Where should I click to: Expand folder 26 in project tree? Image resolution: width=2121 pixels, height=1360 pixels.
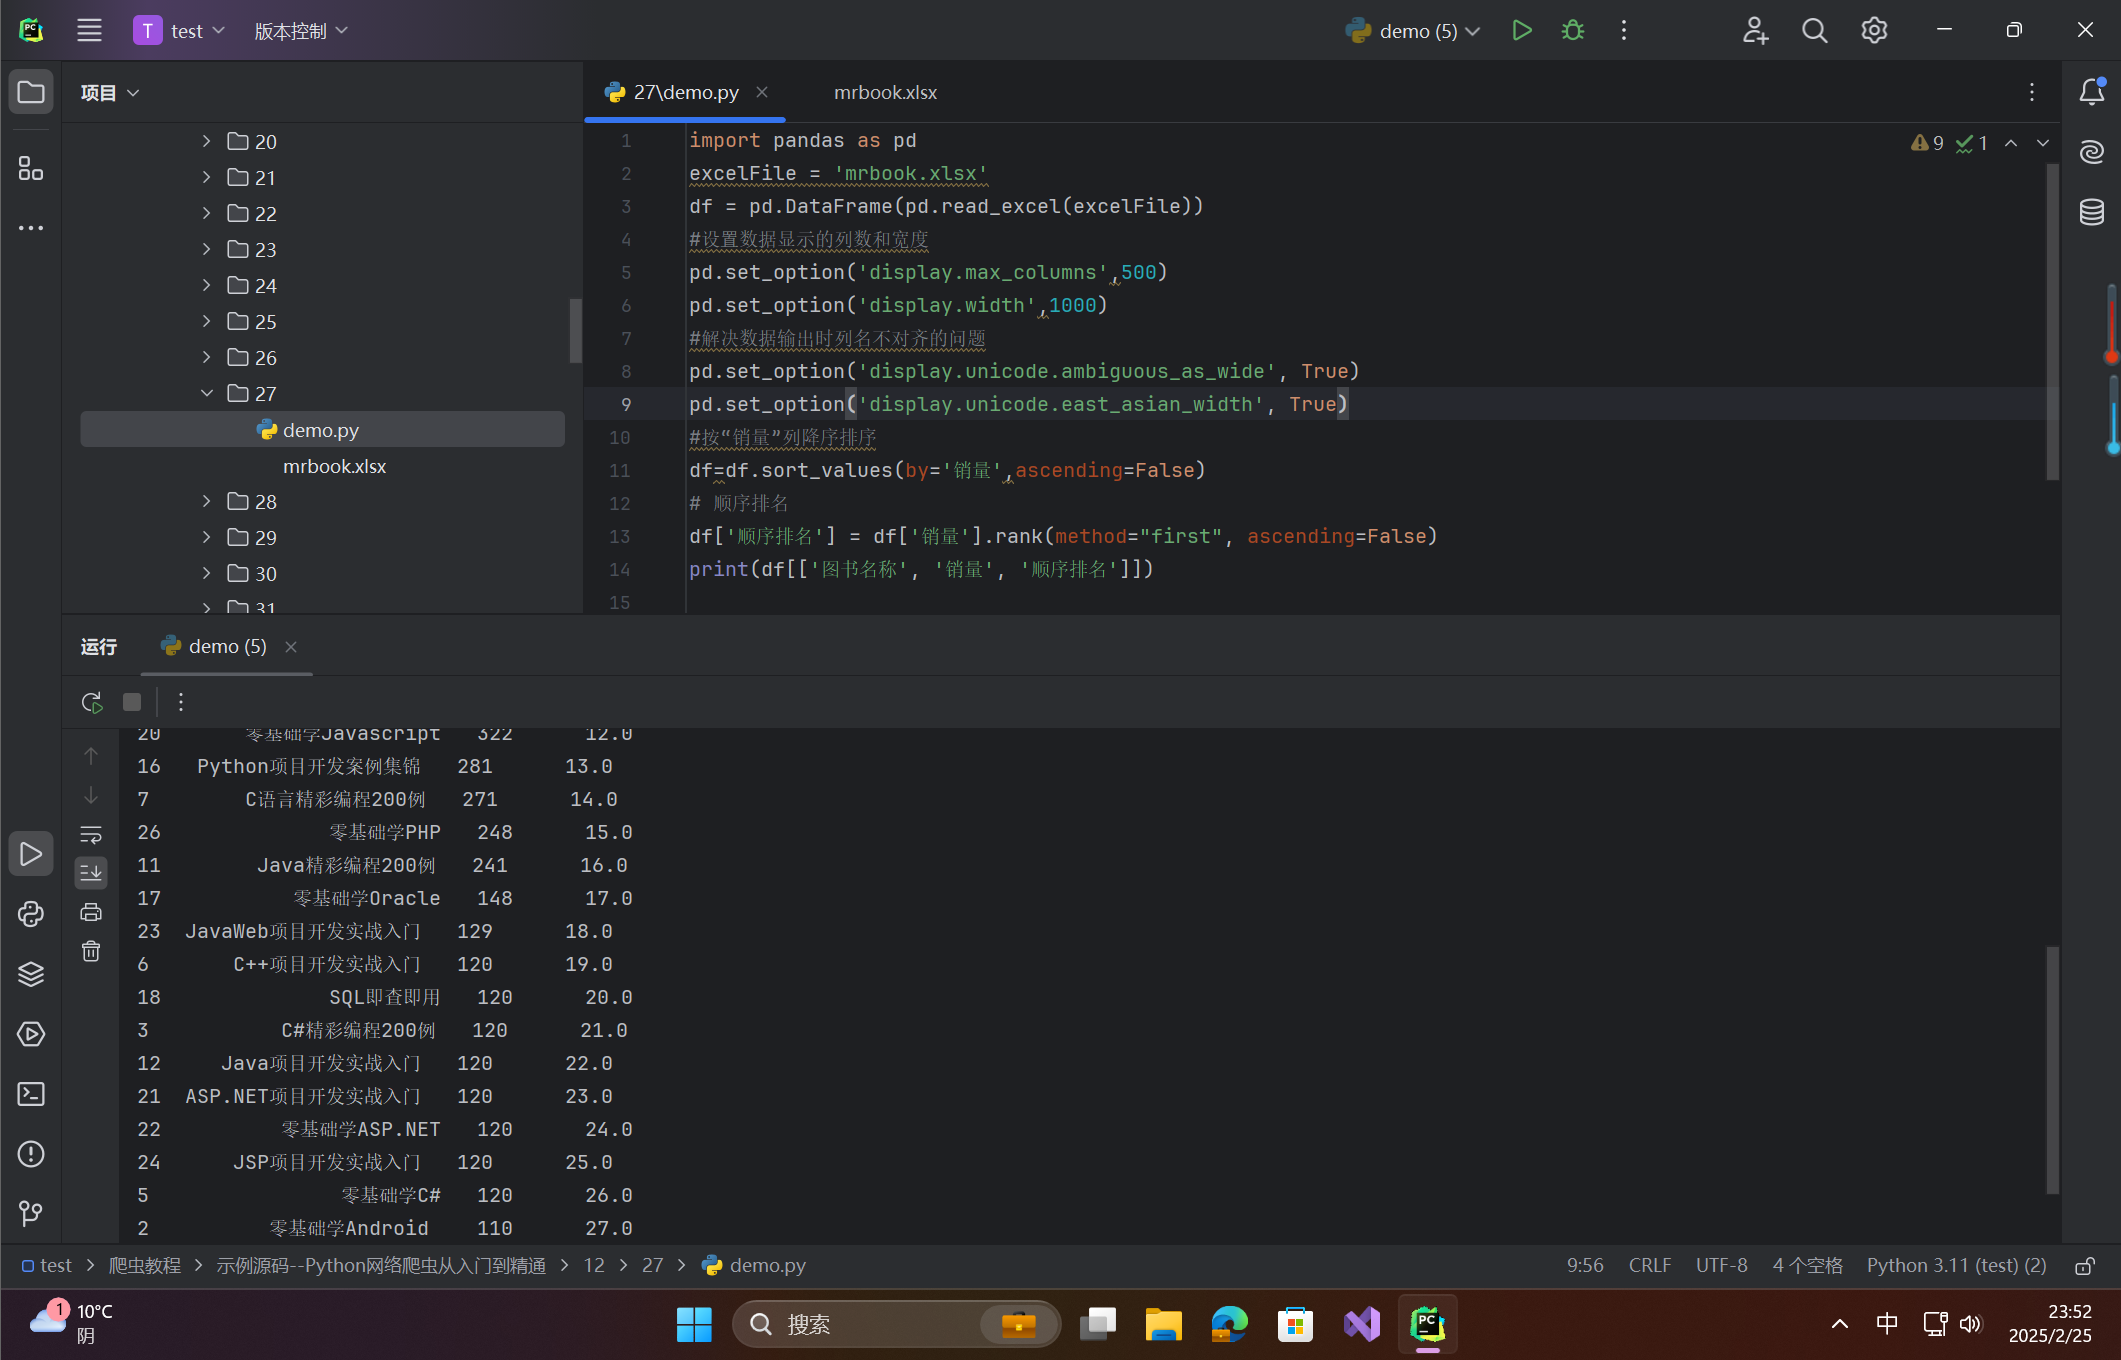[206, 357]
